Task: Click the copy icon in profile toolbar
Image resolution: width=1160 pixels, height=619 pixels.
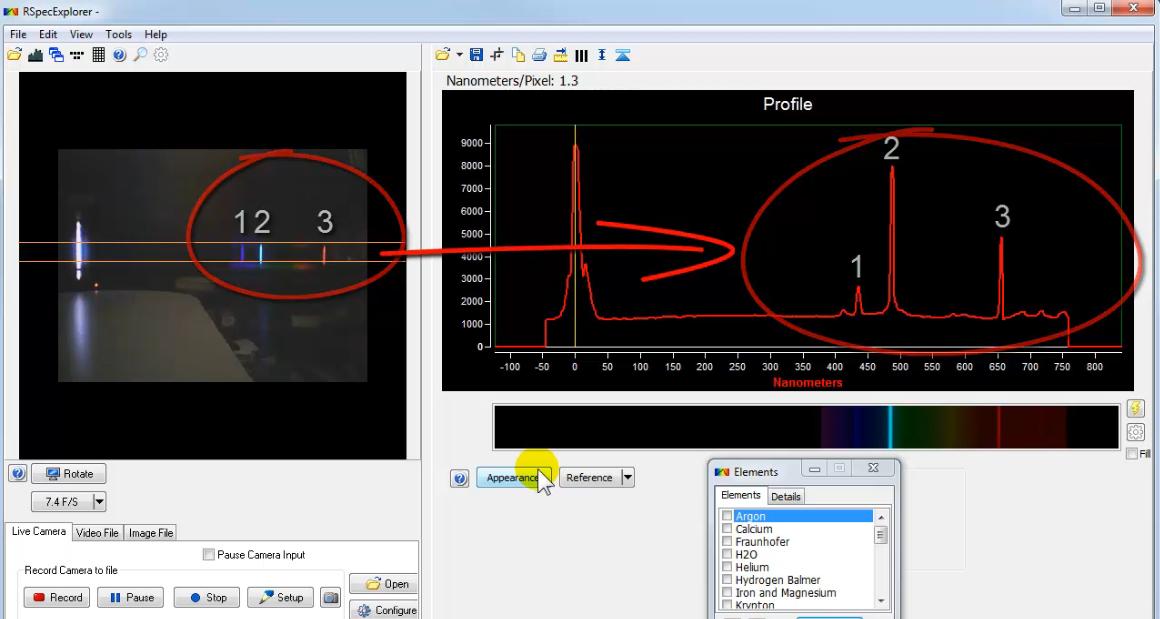Action: [x=518, y=54]
